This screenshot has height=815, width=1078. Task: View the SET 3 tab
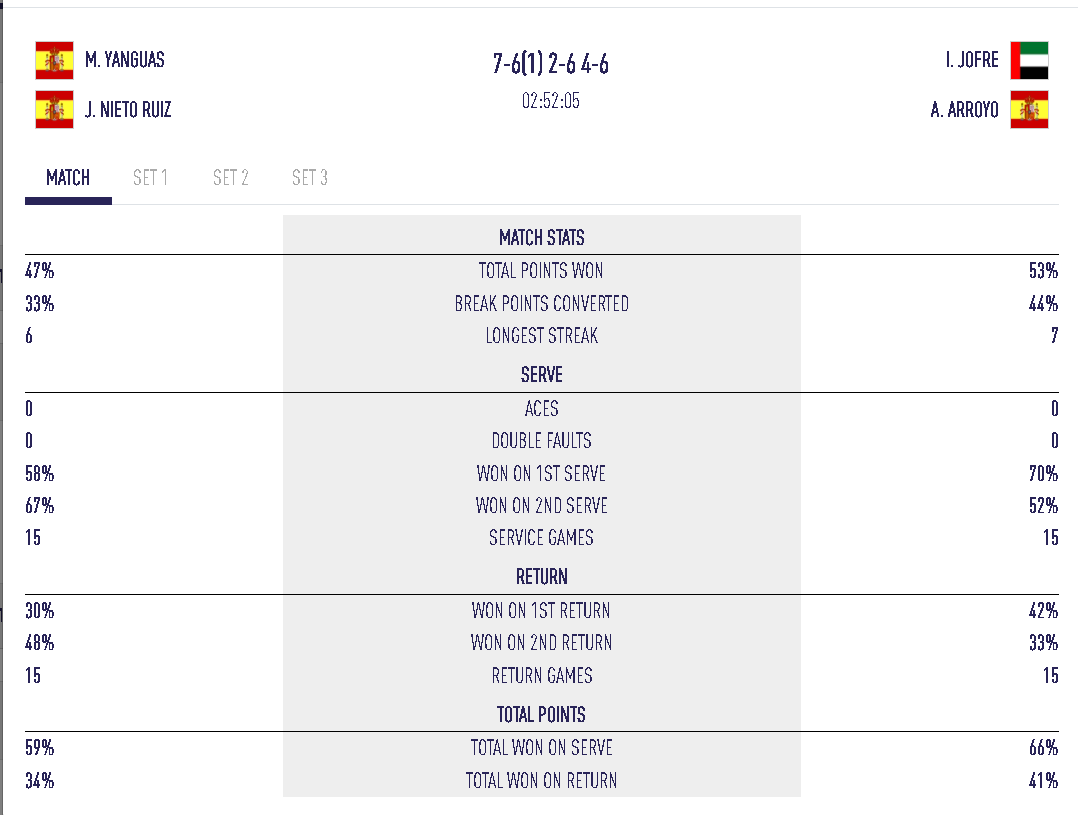tap(310, 178)
